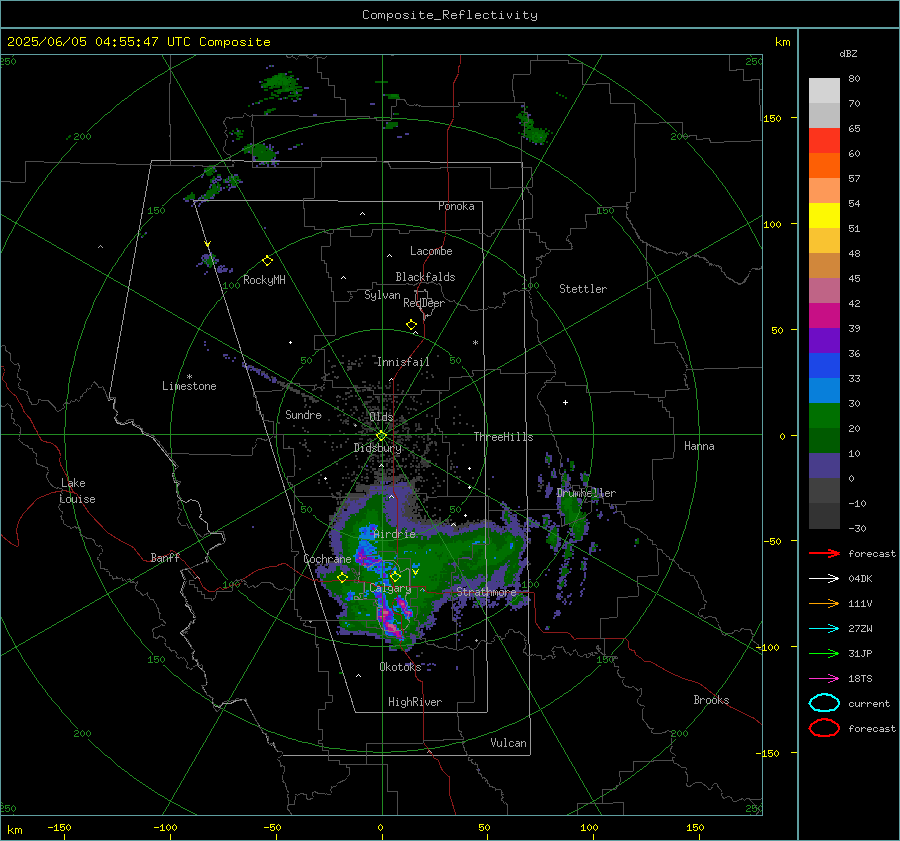The image size is (900, 841).
Task: Click yellow diamond marker south of RedDeer
Action: tap(411, 324)
